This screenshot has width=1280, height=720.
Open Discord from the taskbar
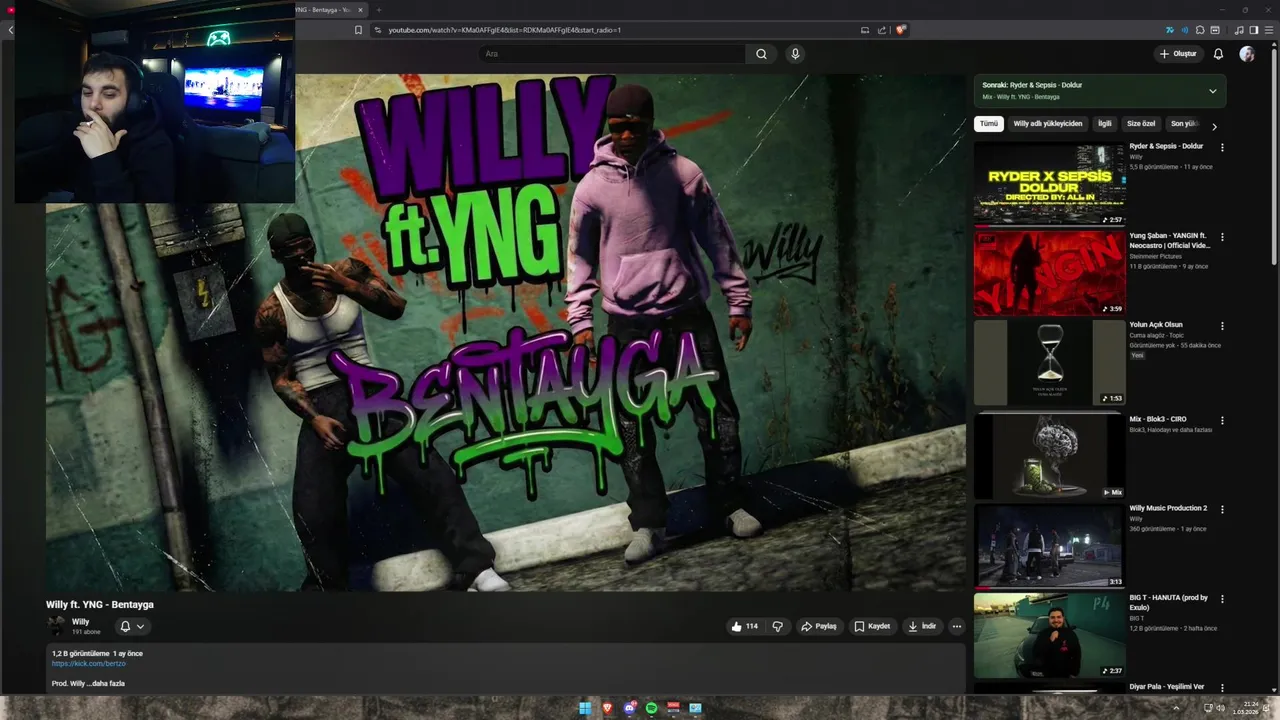click(629, 708)
